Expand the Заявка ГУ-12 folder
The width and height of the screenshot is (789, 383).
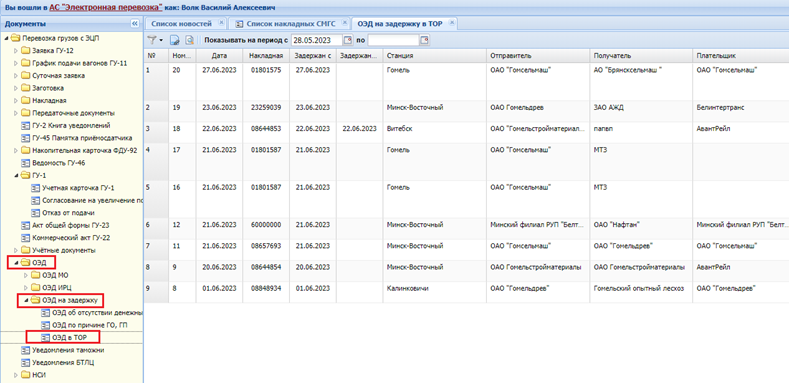(x=16, y=51)
